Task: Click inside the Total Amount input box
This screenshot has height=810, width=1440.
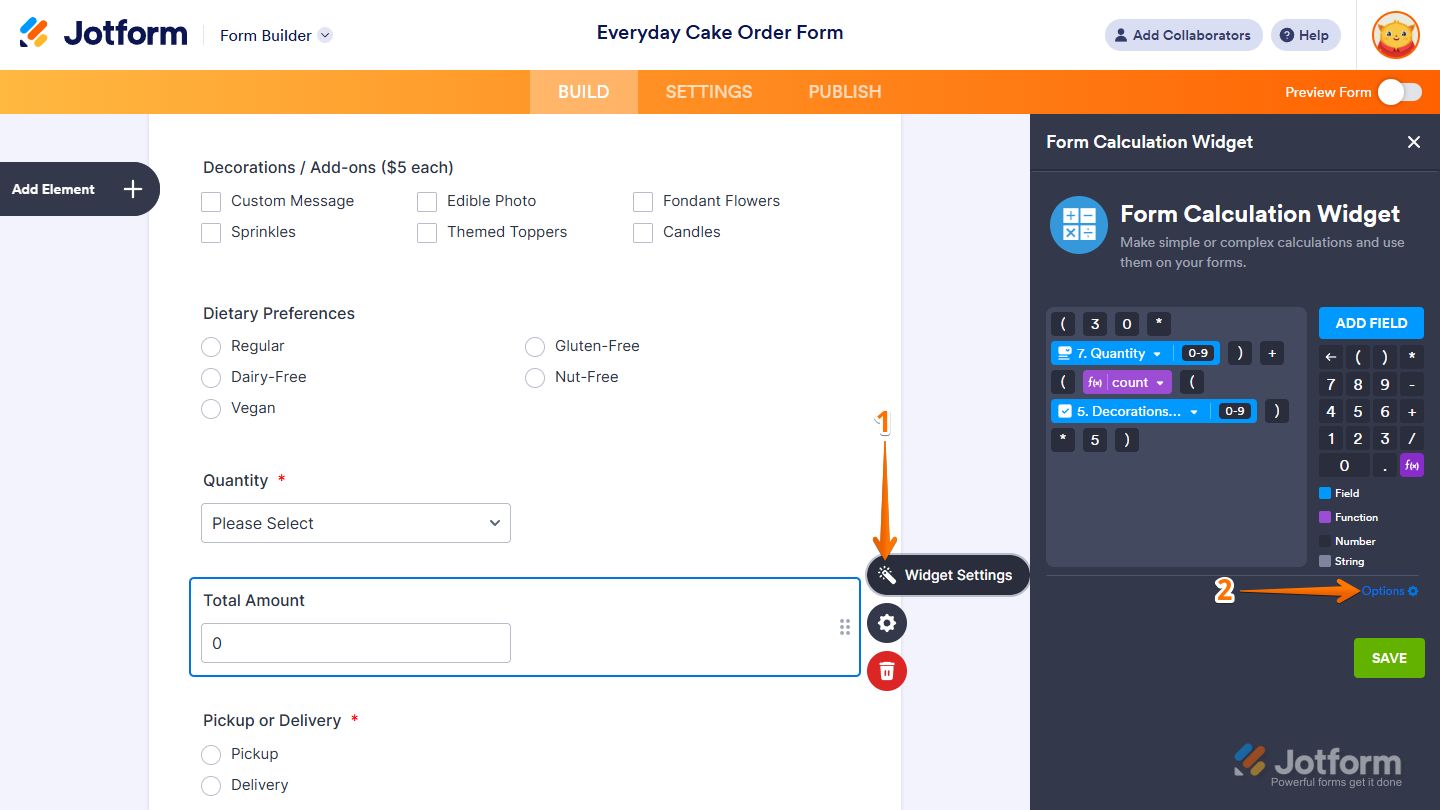Action: (355, 643)
